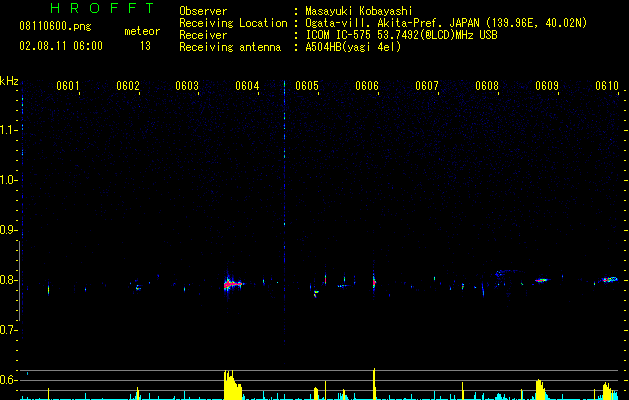Click the tall yellow power spike at 0606
629x400 pixels.
coord(374,384)
